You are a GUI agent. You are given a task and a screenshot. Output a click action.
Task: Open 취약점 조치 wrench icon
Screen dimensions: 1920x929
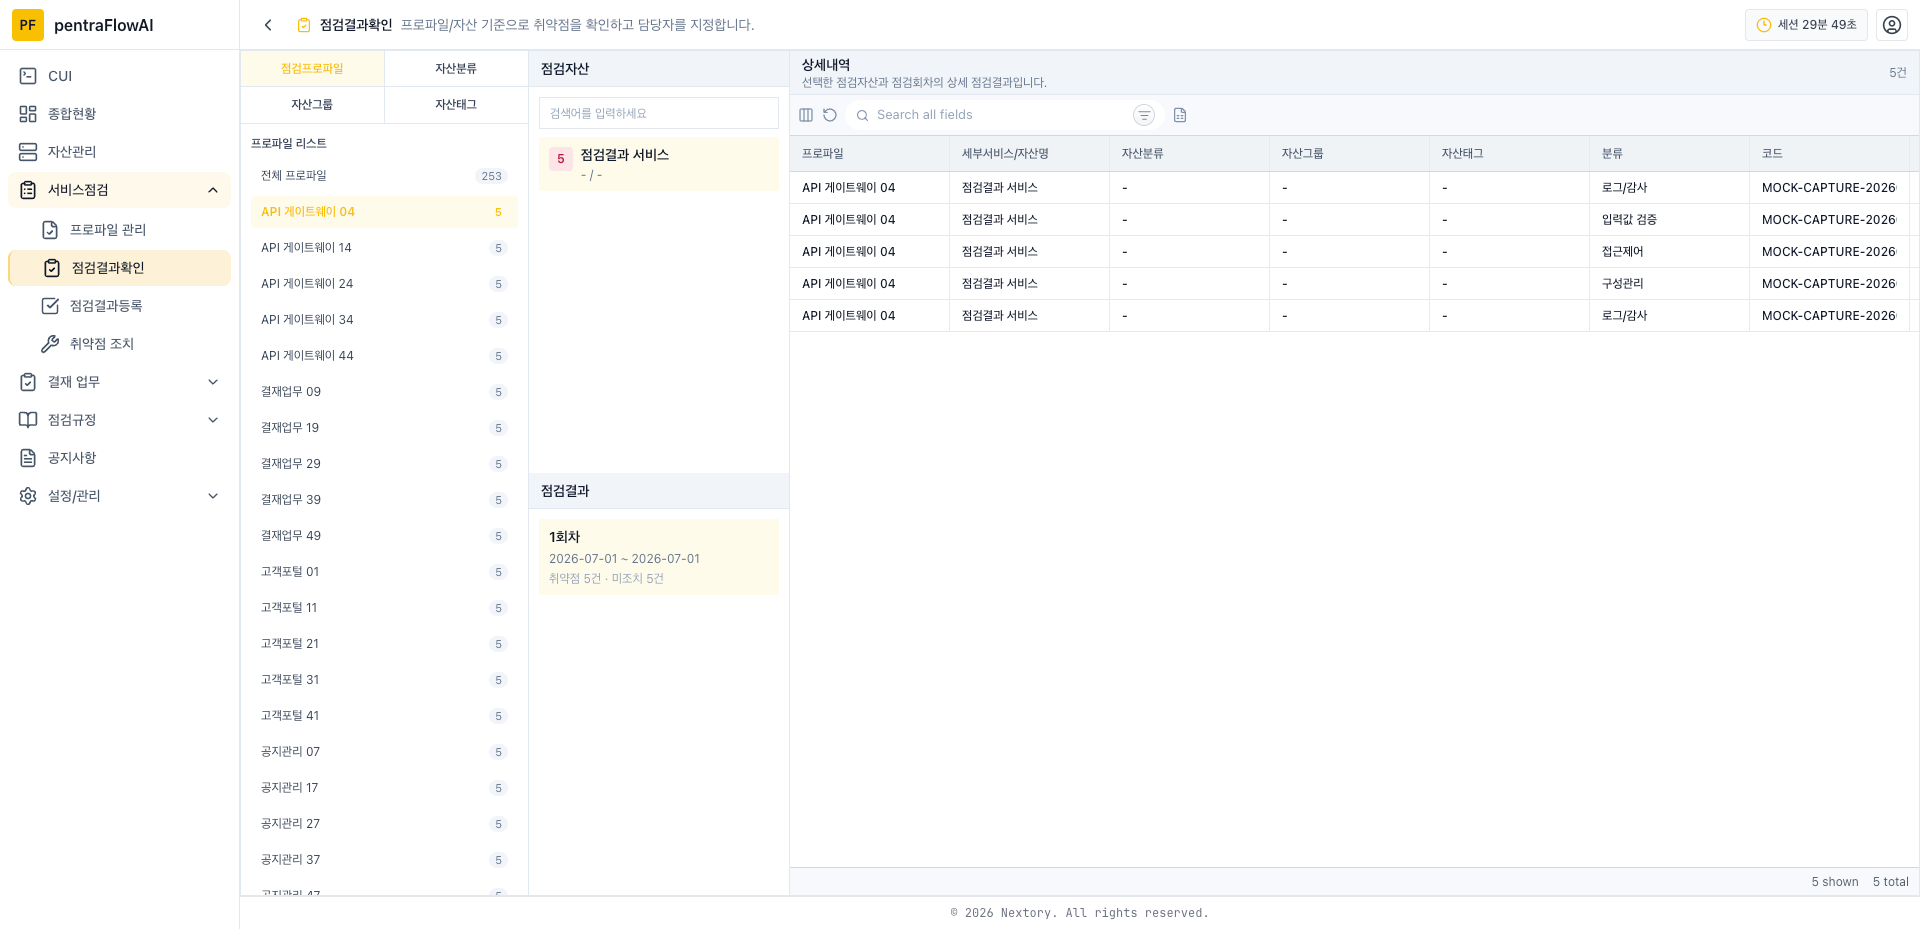coord(50,344)
